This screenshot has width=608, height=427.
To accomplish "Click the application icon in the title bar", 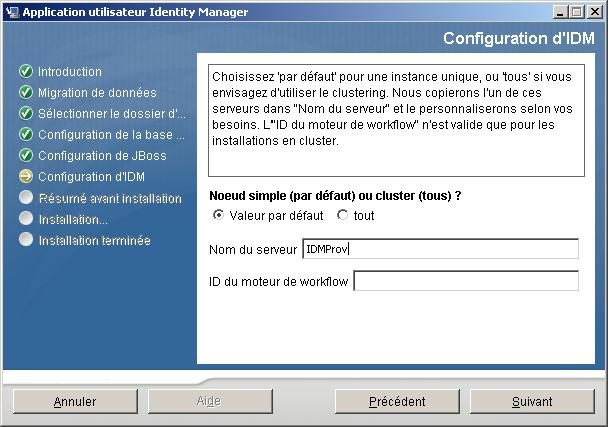I will [12, 12].
